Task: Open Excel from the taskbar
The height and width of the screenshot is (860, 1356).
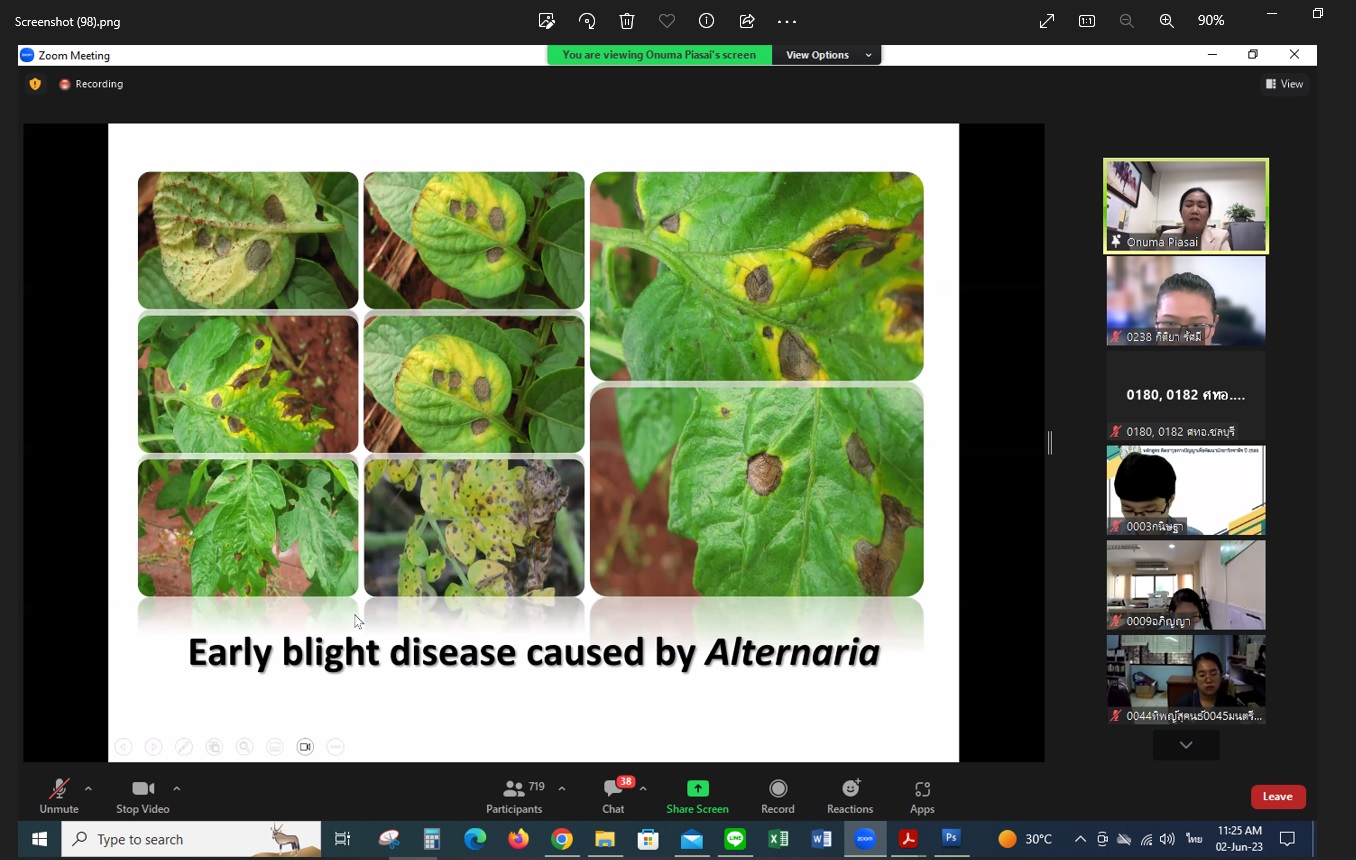Action: pyautogui.click(x=778, y=839)
